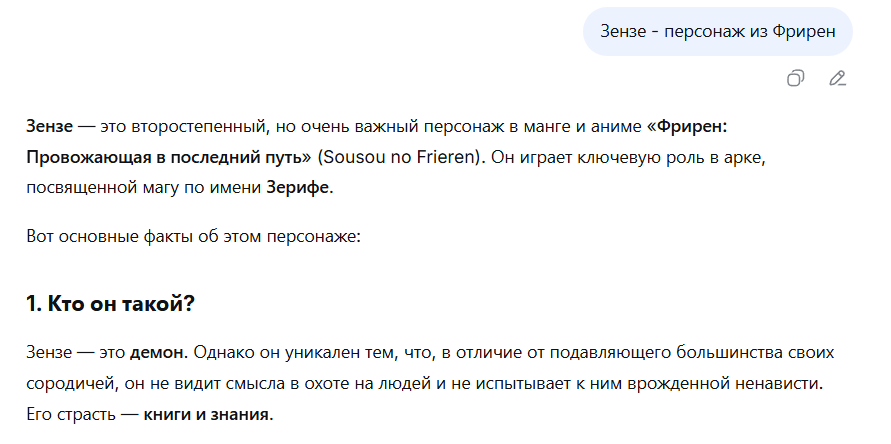Screen dimensions: 891x444
Task: Click the line "Вот основные факты об этом персонаже:"
Action: tap(194, 236)
